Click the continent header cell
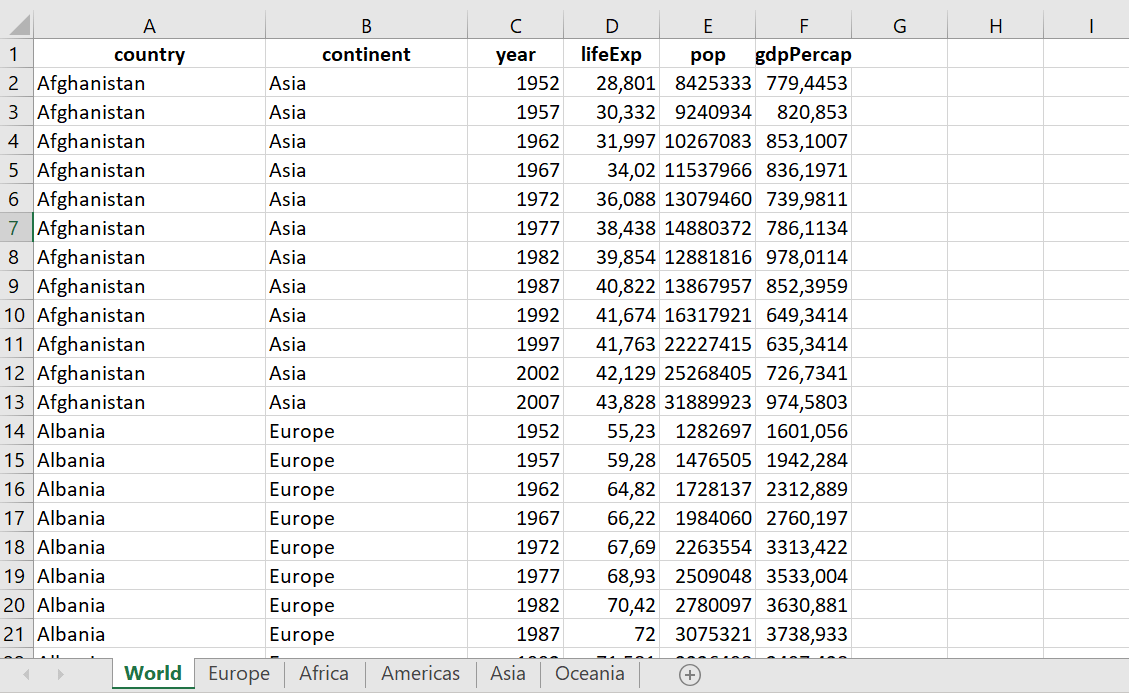The image size is (1129, 693). tap(366, 54)
